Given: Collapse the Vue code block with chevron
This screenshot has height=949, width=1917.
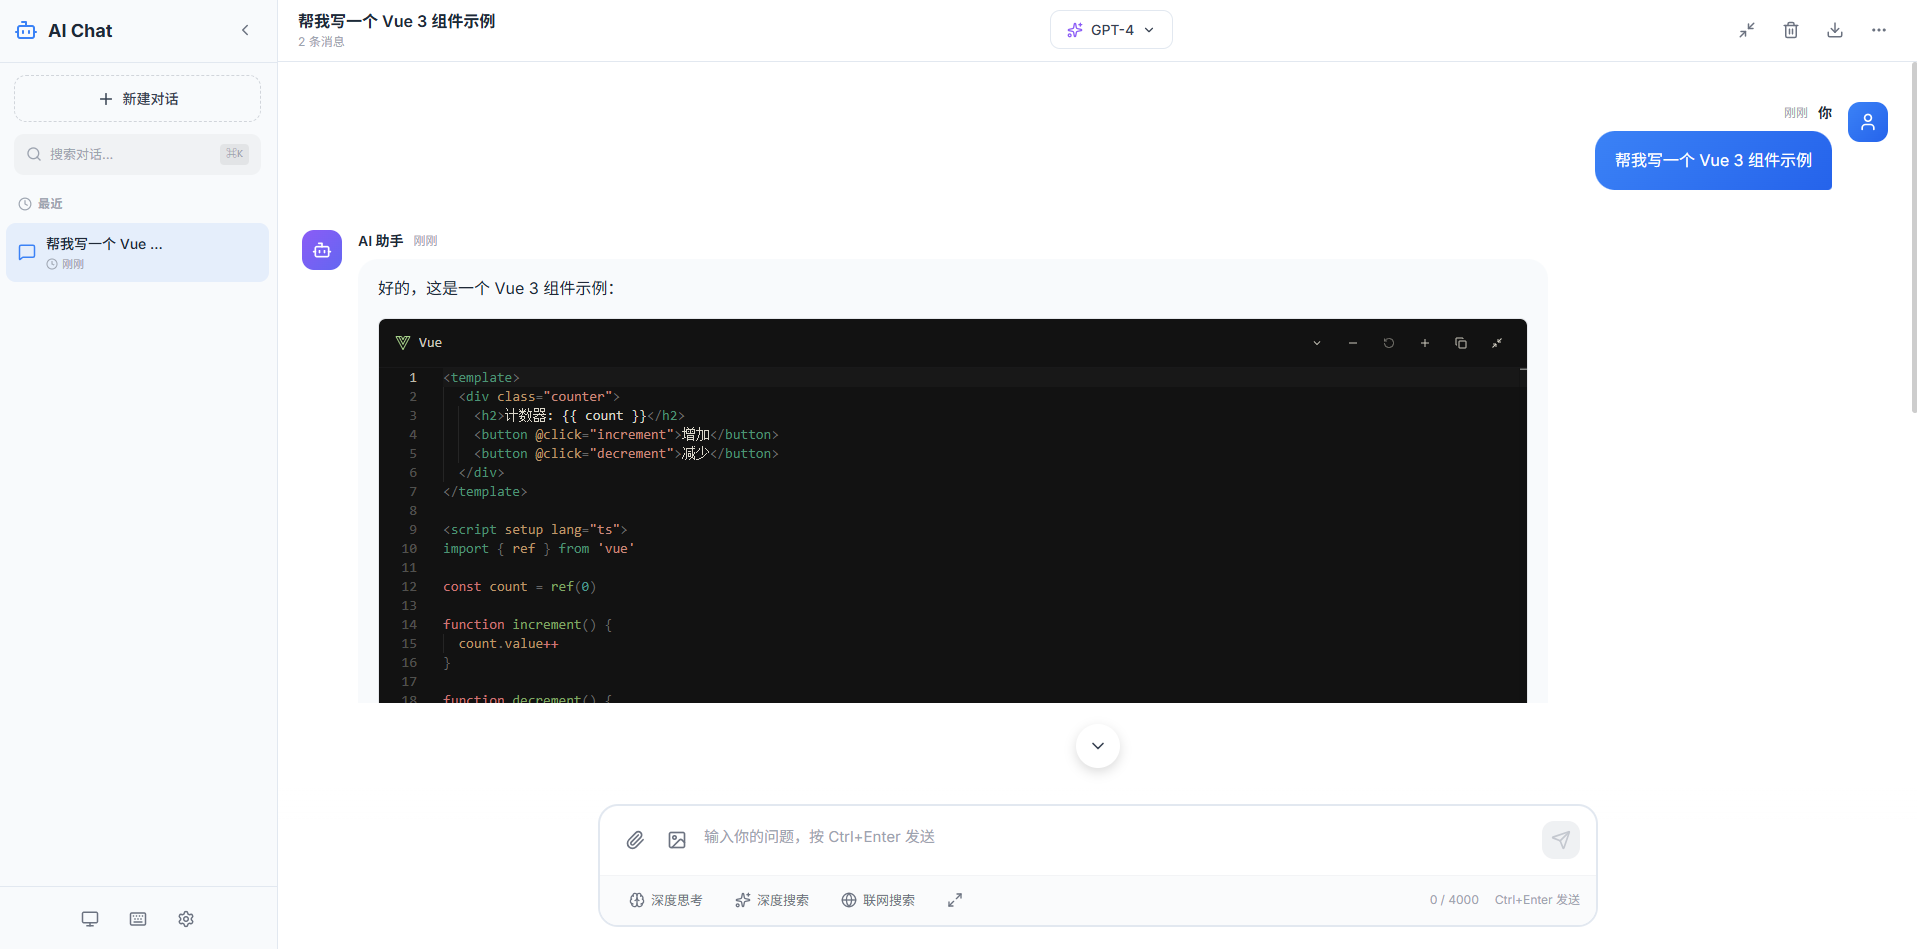Looking at the screenshot, I should pos(1316,343).
